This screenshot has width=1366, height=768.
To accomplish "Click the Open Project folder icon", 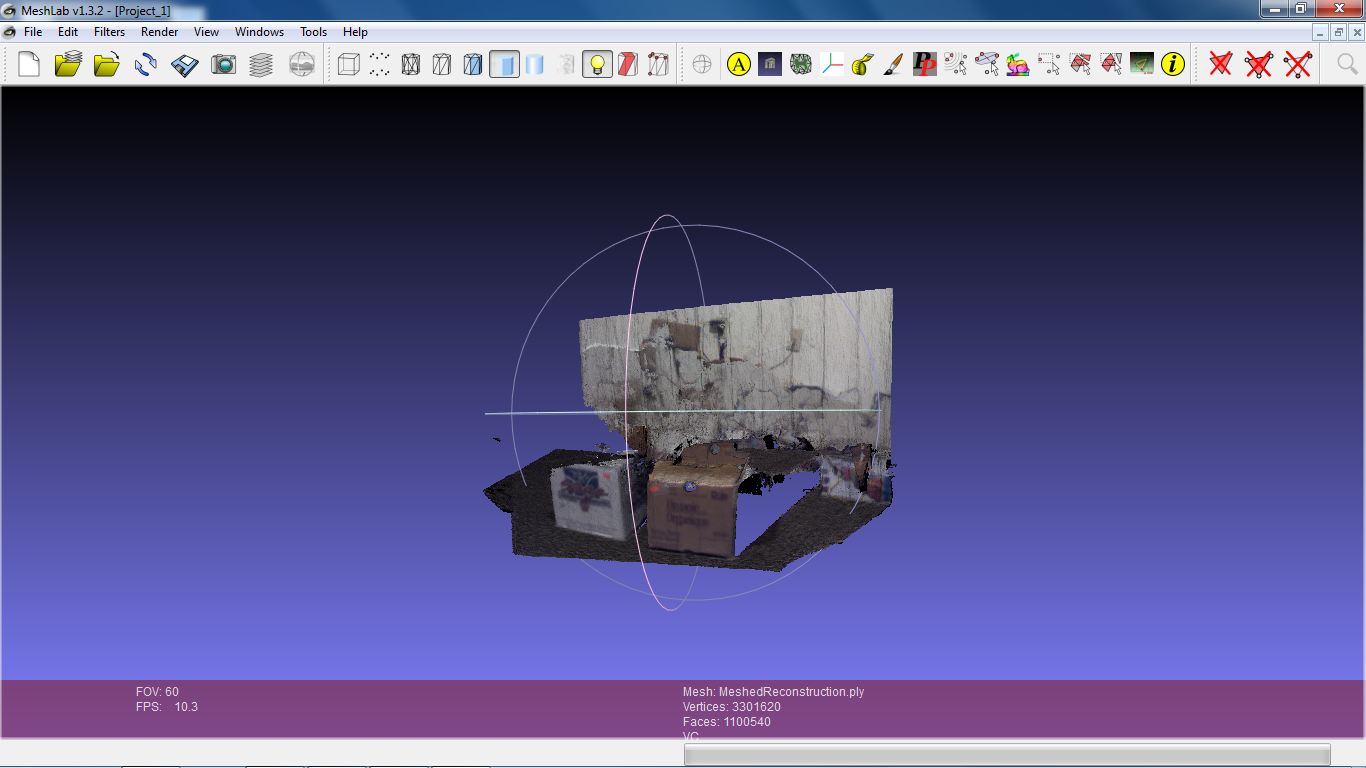I will click(68, 65).
